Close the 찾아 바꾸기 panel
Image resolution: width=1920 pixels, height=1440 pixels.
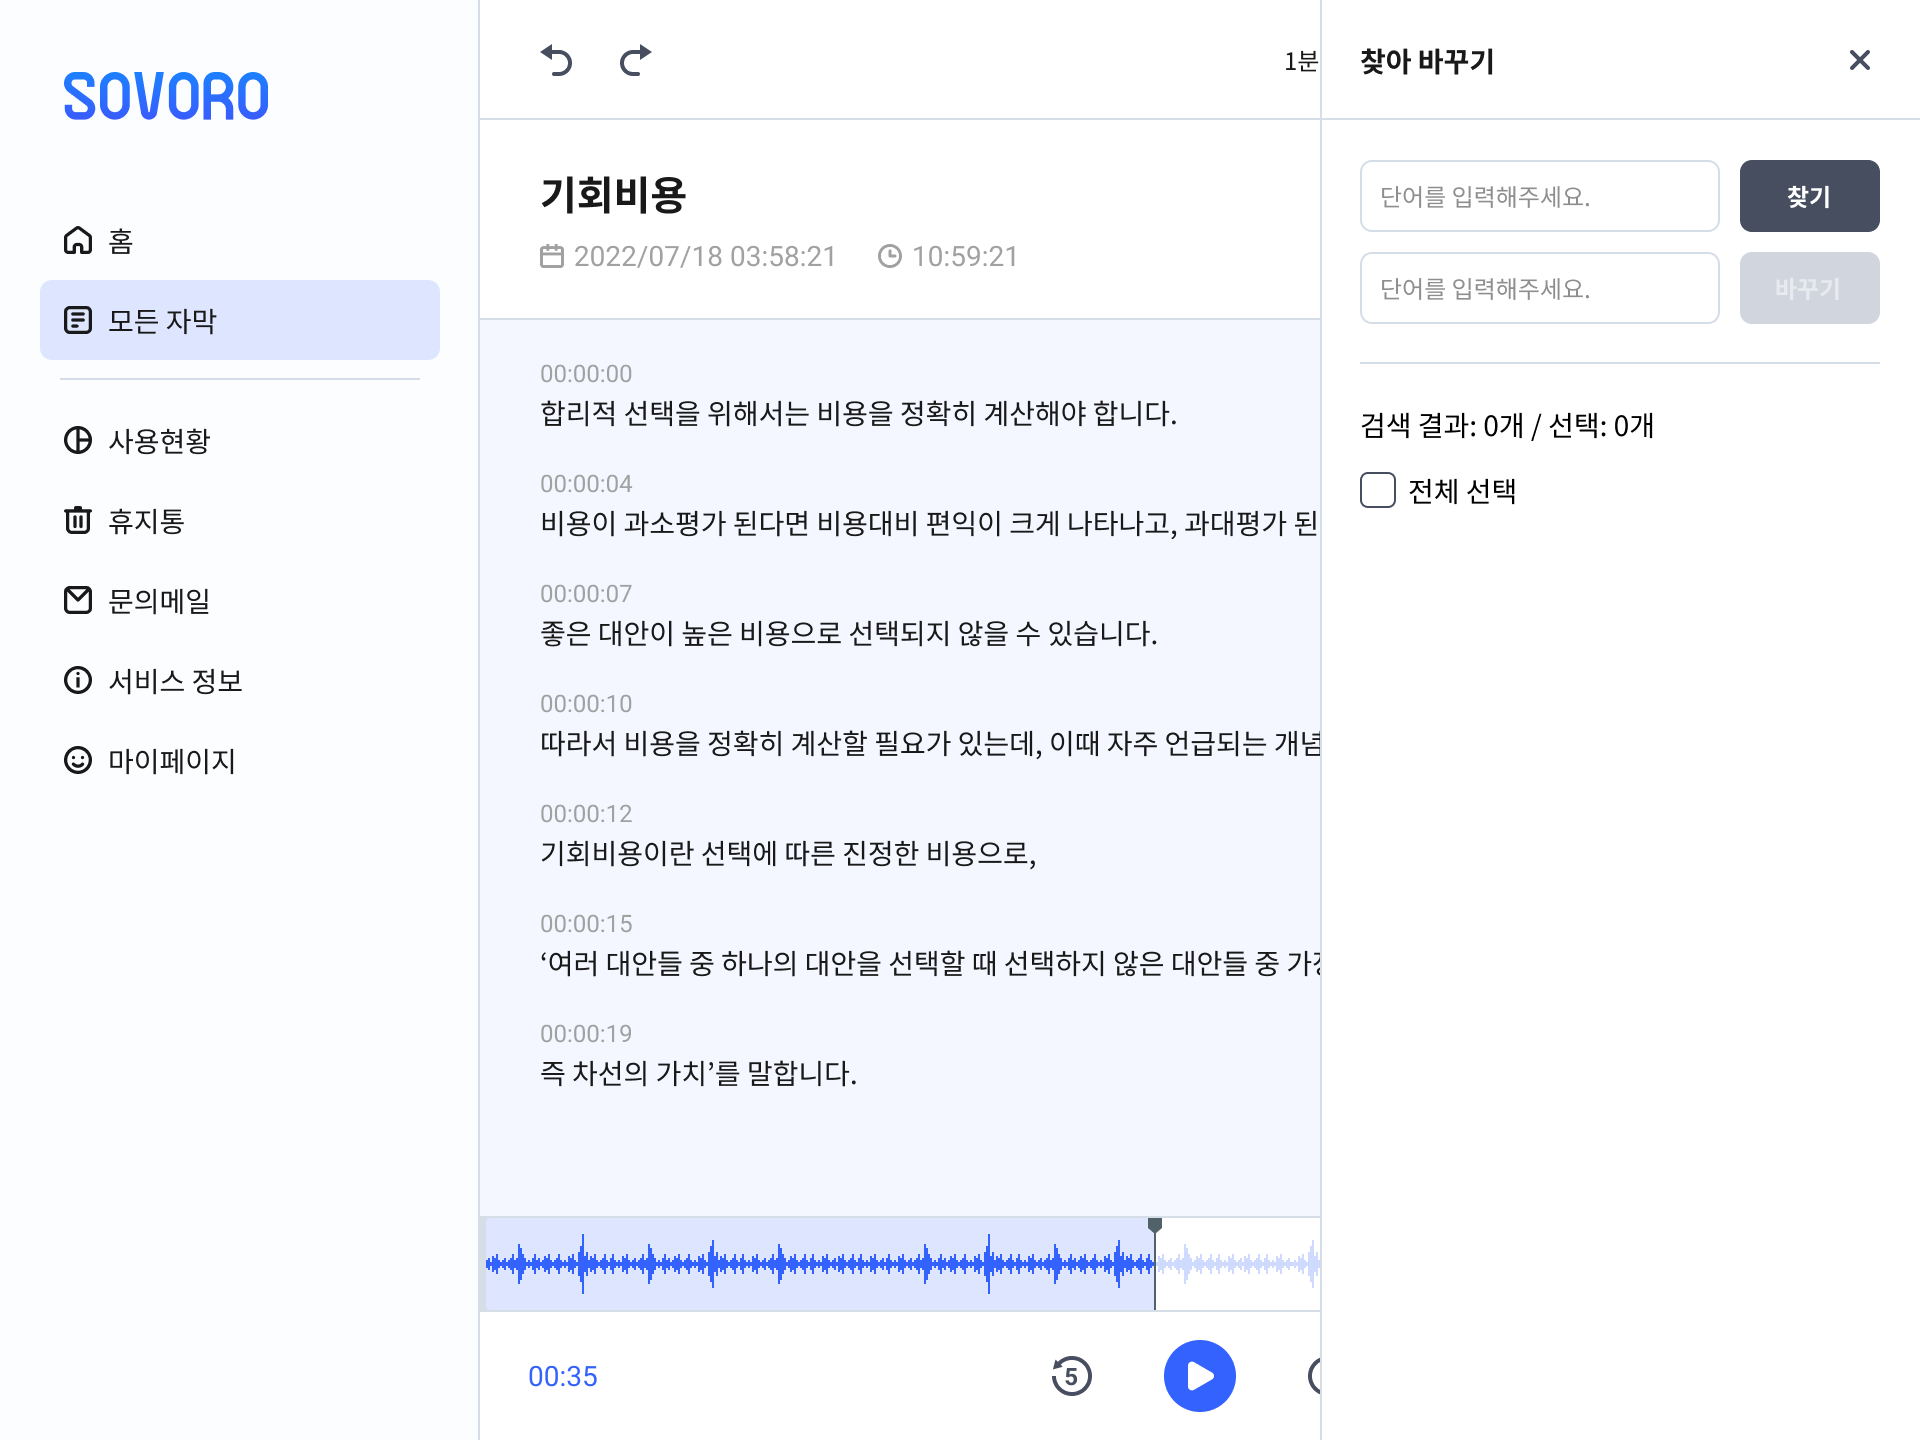[1859, 61]
